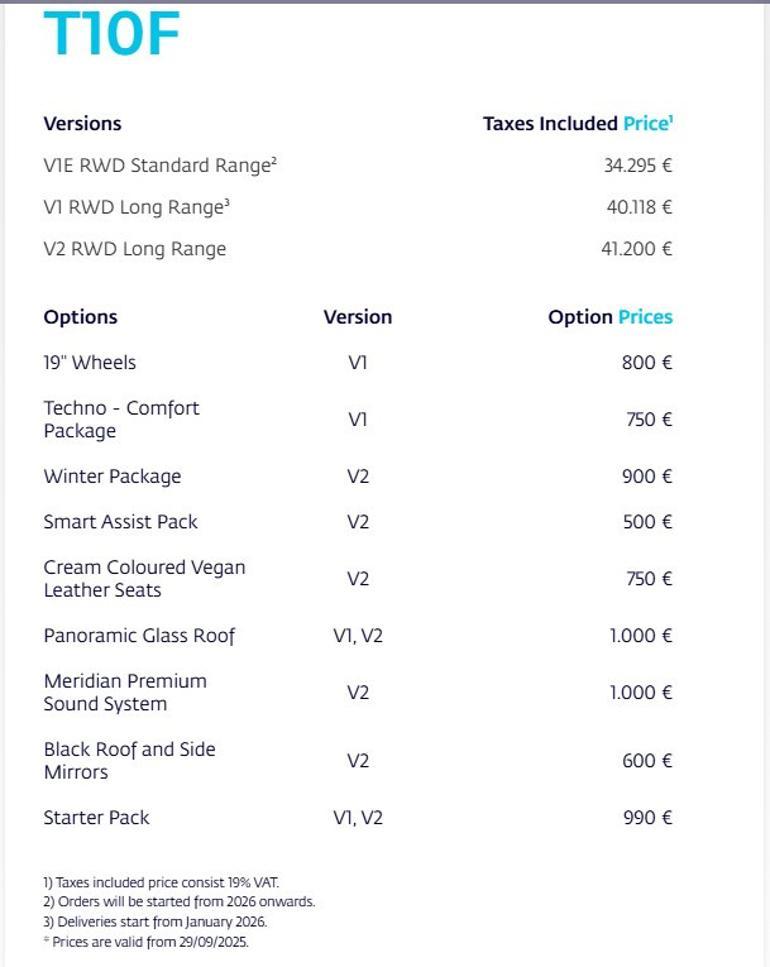Select the V1 RWD Long Range version
This screenshot has width=770, height=967.
point(137,208)
